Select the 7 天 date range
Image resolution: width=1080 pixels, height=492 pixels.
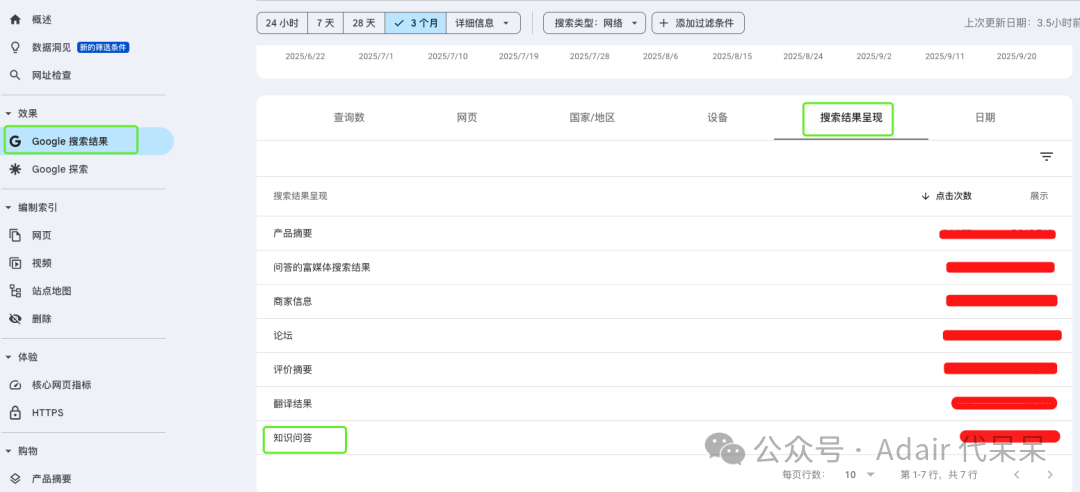(x=325, y=23)
